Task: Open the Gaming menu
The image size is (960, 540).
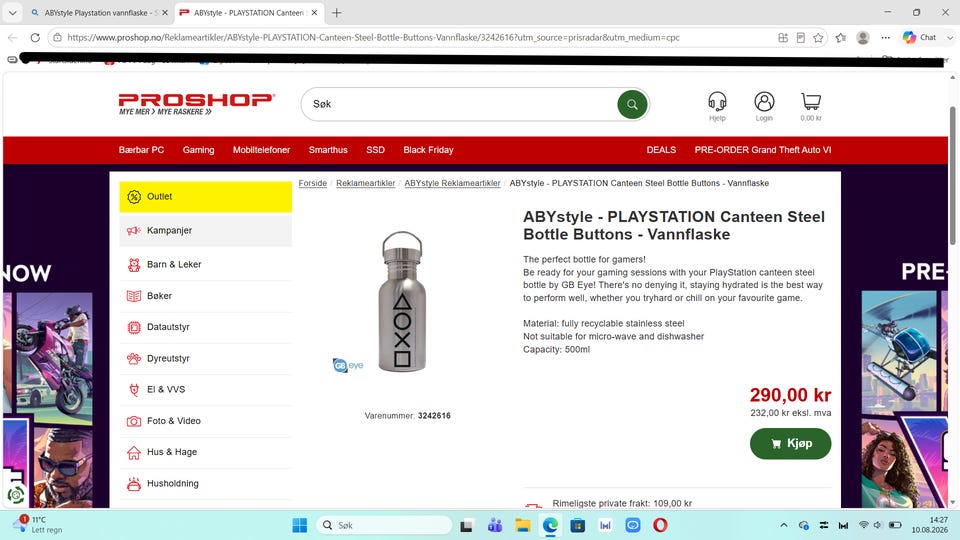Action: [x=198, y=150]
